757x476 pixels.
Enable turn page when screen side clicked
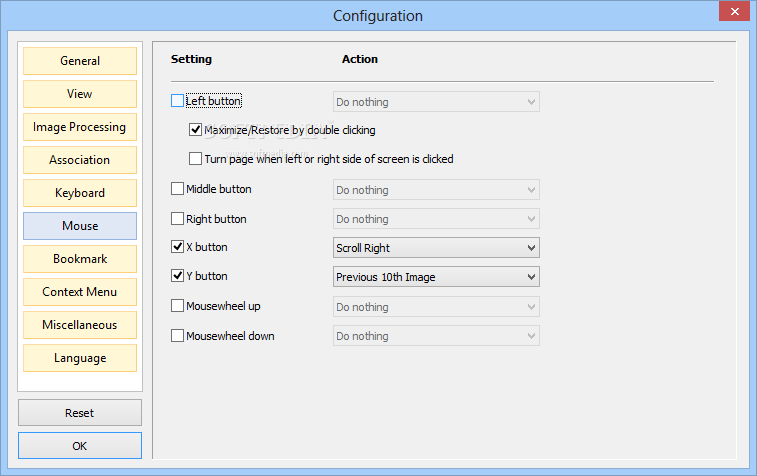pyautogui.click(x=195, y=158)
